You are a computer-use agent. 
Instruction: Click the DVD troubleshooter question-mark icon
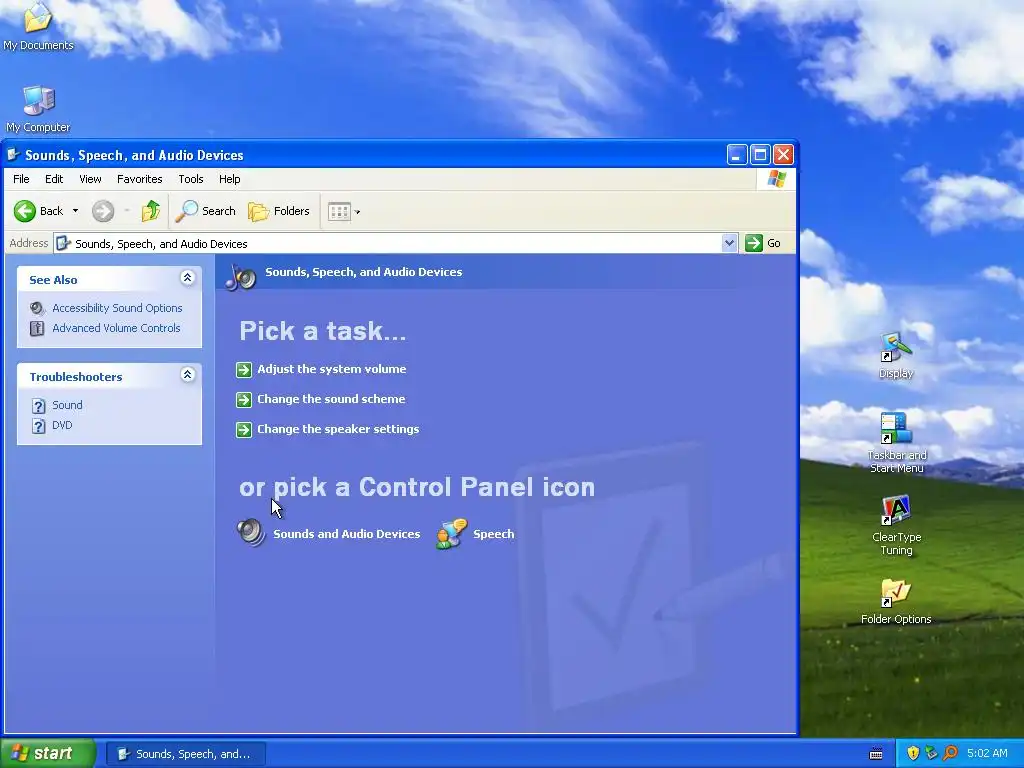(39, 426)
